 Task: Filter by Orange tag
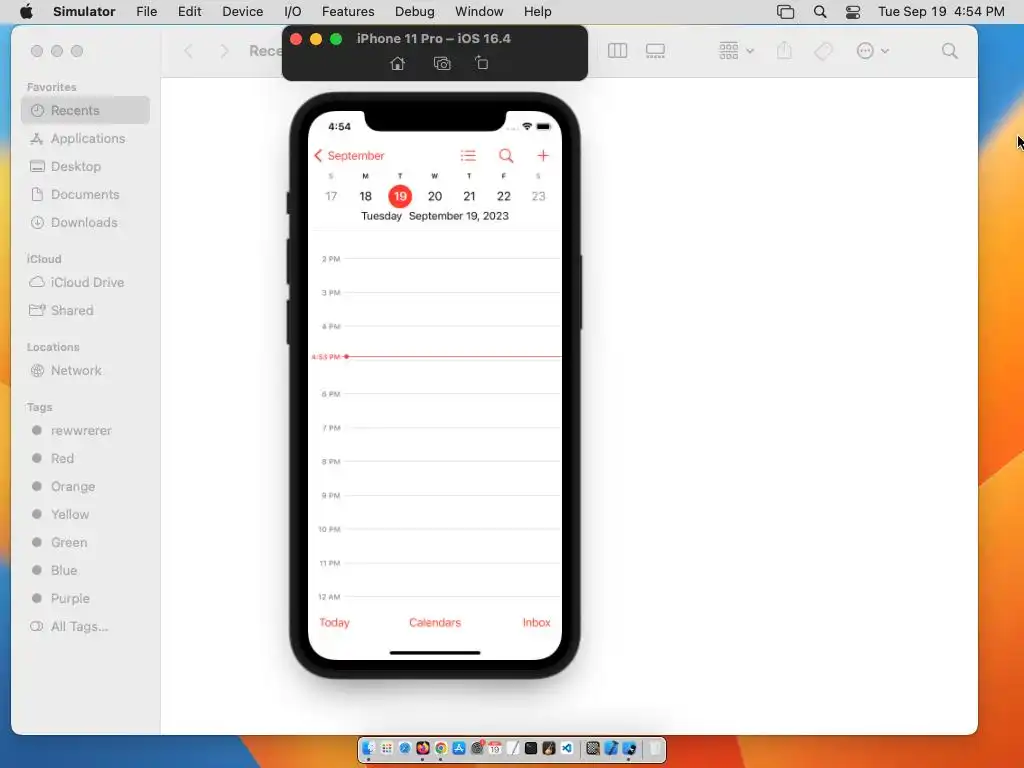point(86,487)
